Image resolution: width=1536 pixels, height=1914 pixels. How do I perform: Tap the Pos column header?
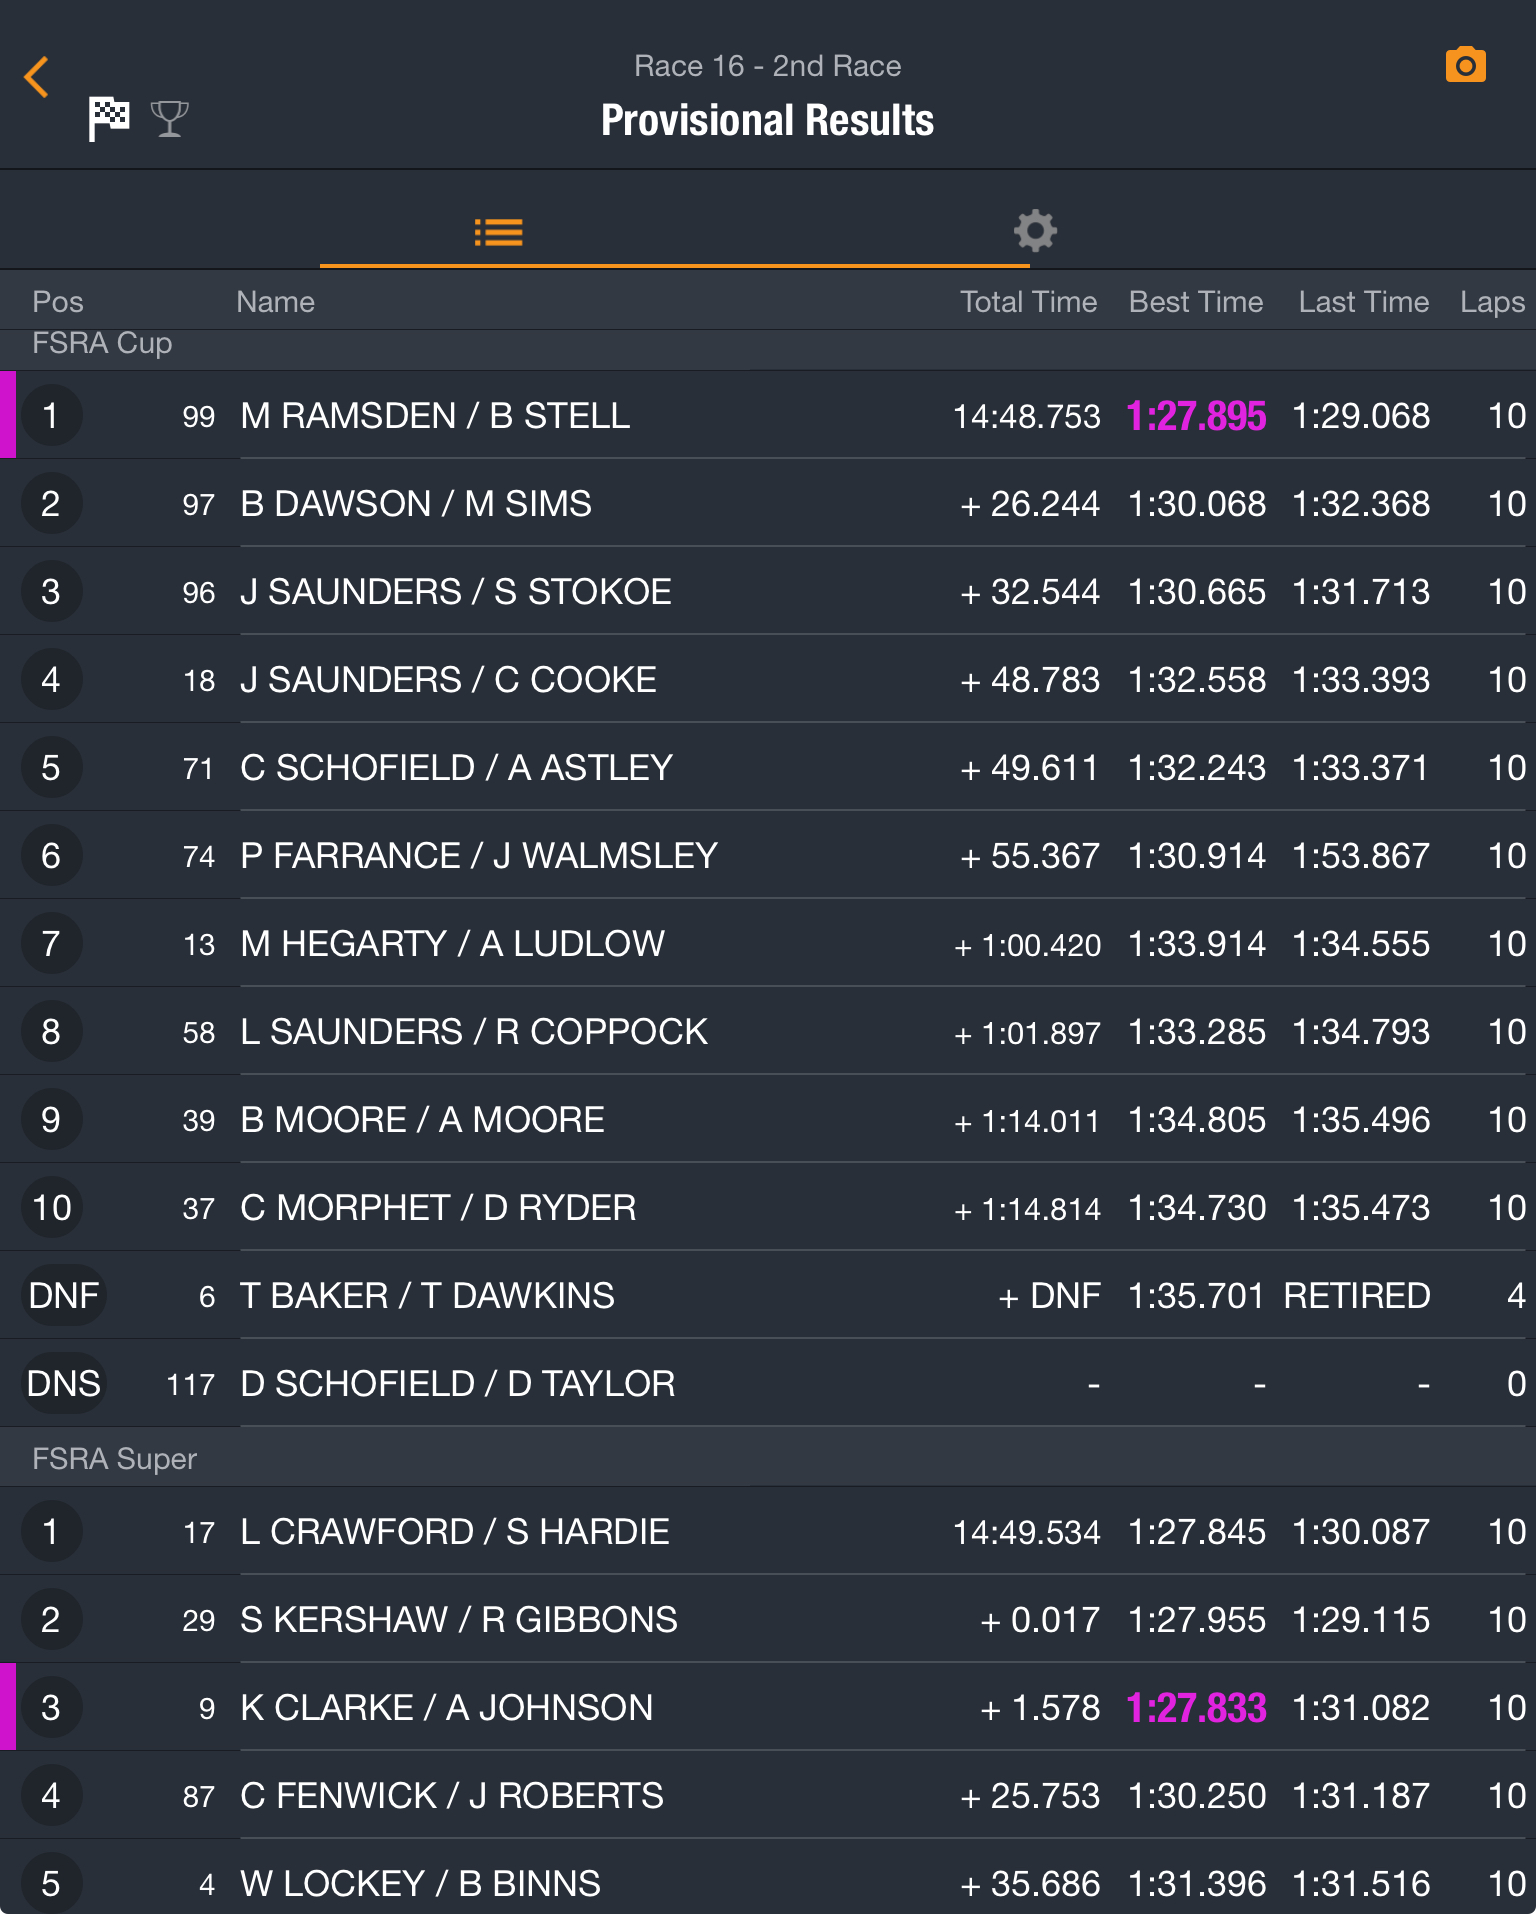tap(57, 302)
